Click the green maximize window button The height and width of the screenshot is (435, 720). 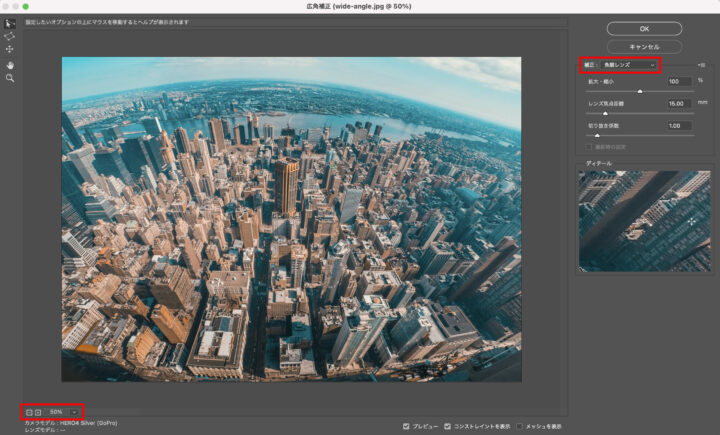point(26,6)
